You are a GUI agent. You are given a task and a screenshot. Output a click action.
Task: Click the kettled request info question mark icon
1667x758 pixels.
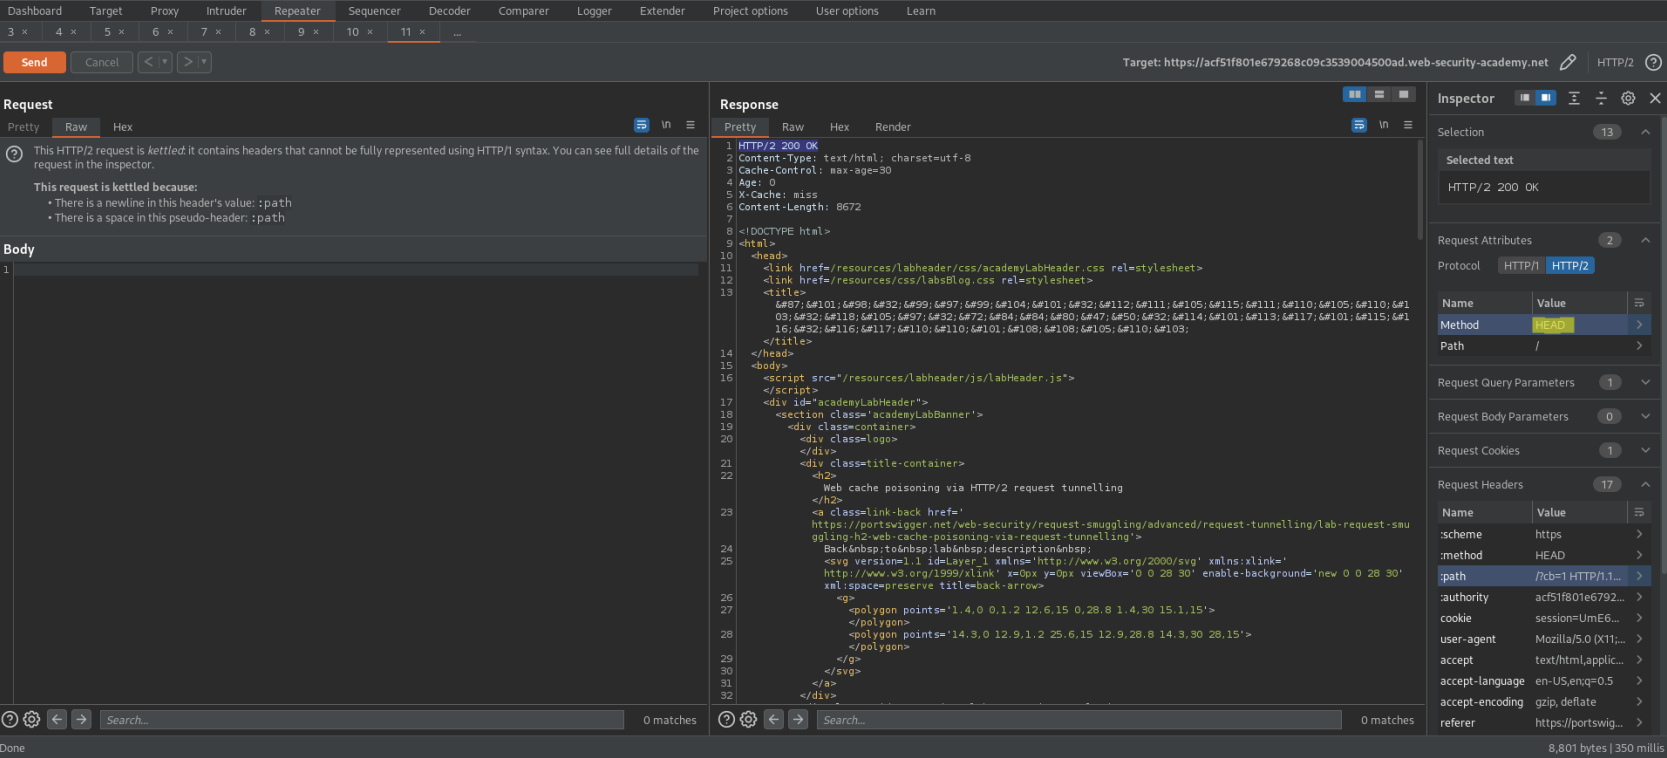pyautogui.click(x=14, y=154)
